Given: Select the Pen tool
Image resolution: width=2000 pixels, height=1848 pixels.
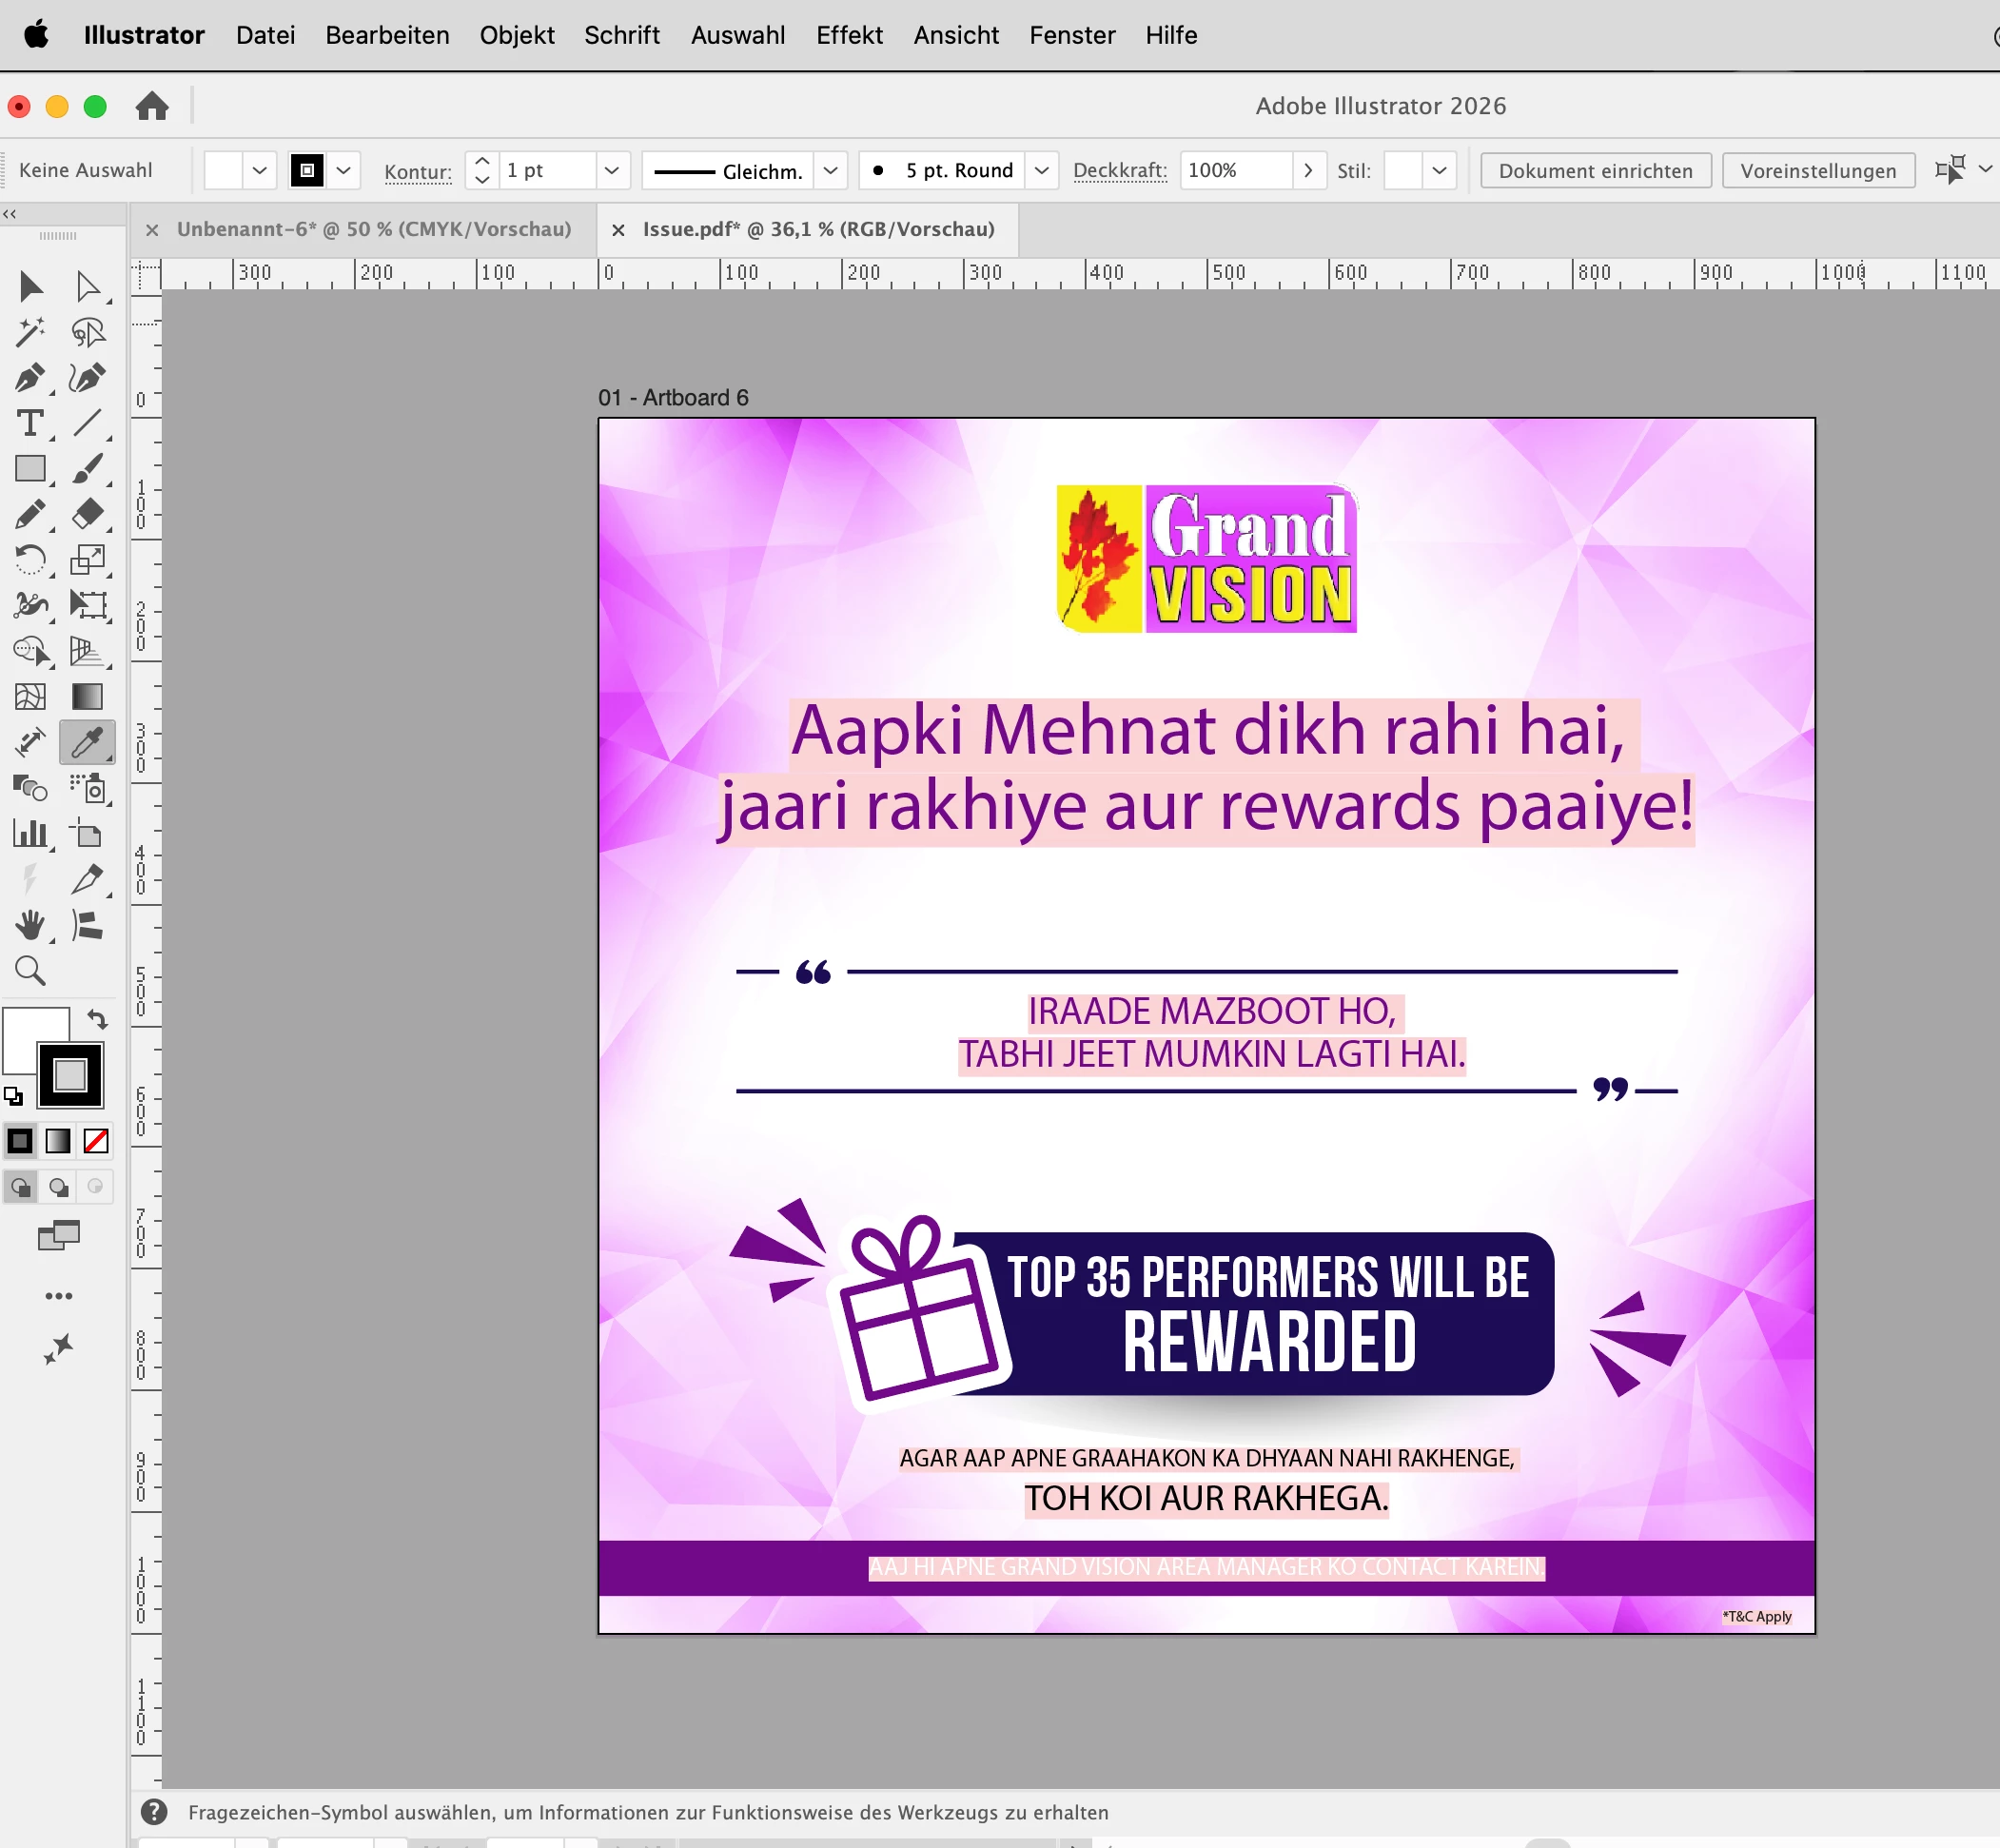Looking at the screenshot, I should [x=30, y=378].
